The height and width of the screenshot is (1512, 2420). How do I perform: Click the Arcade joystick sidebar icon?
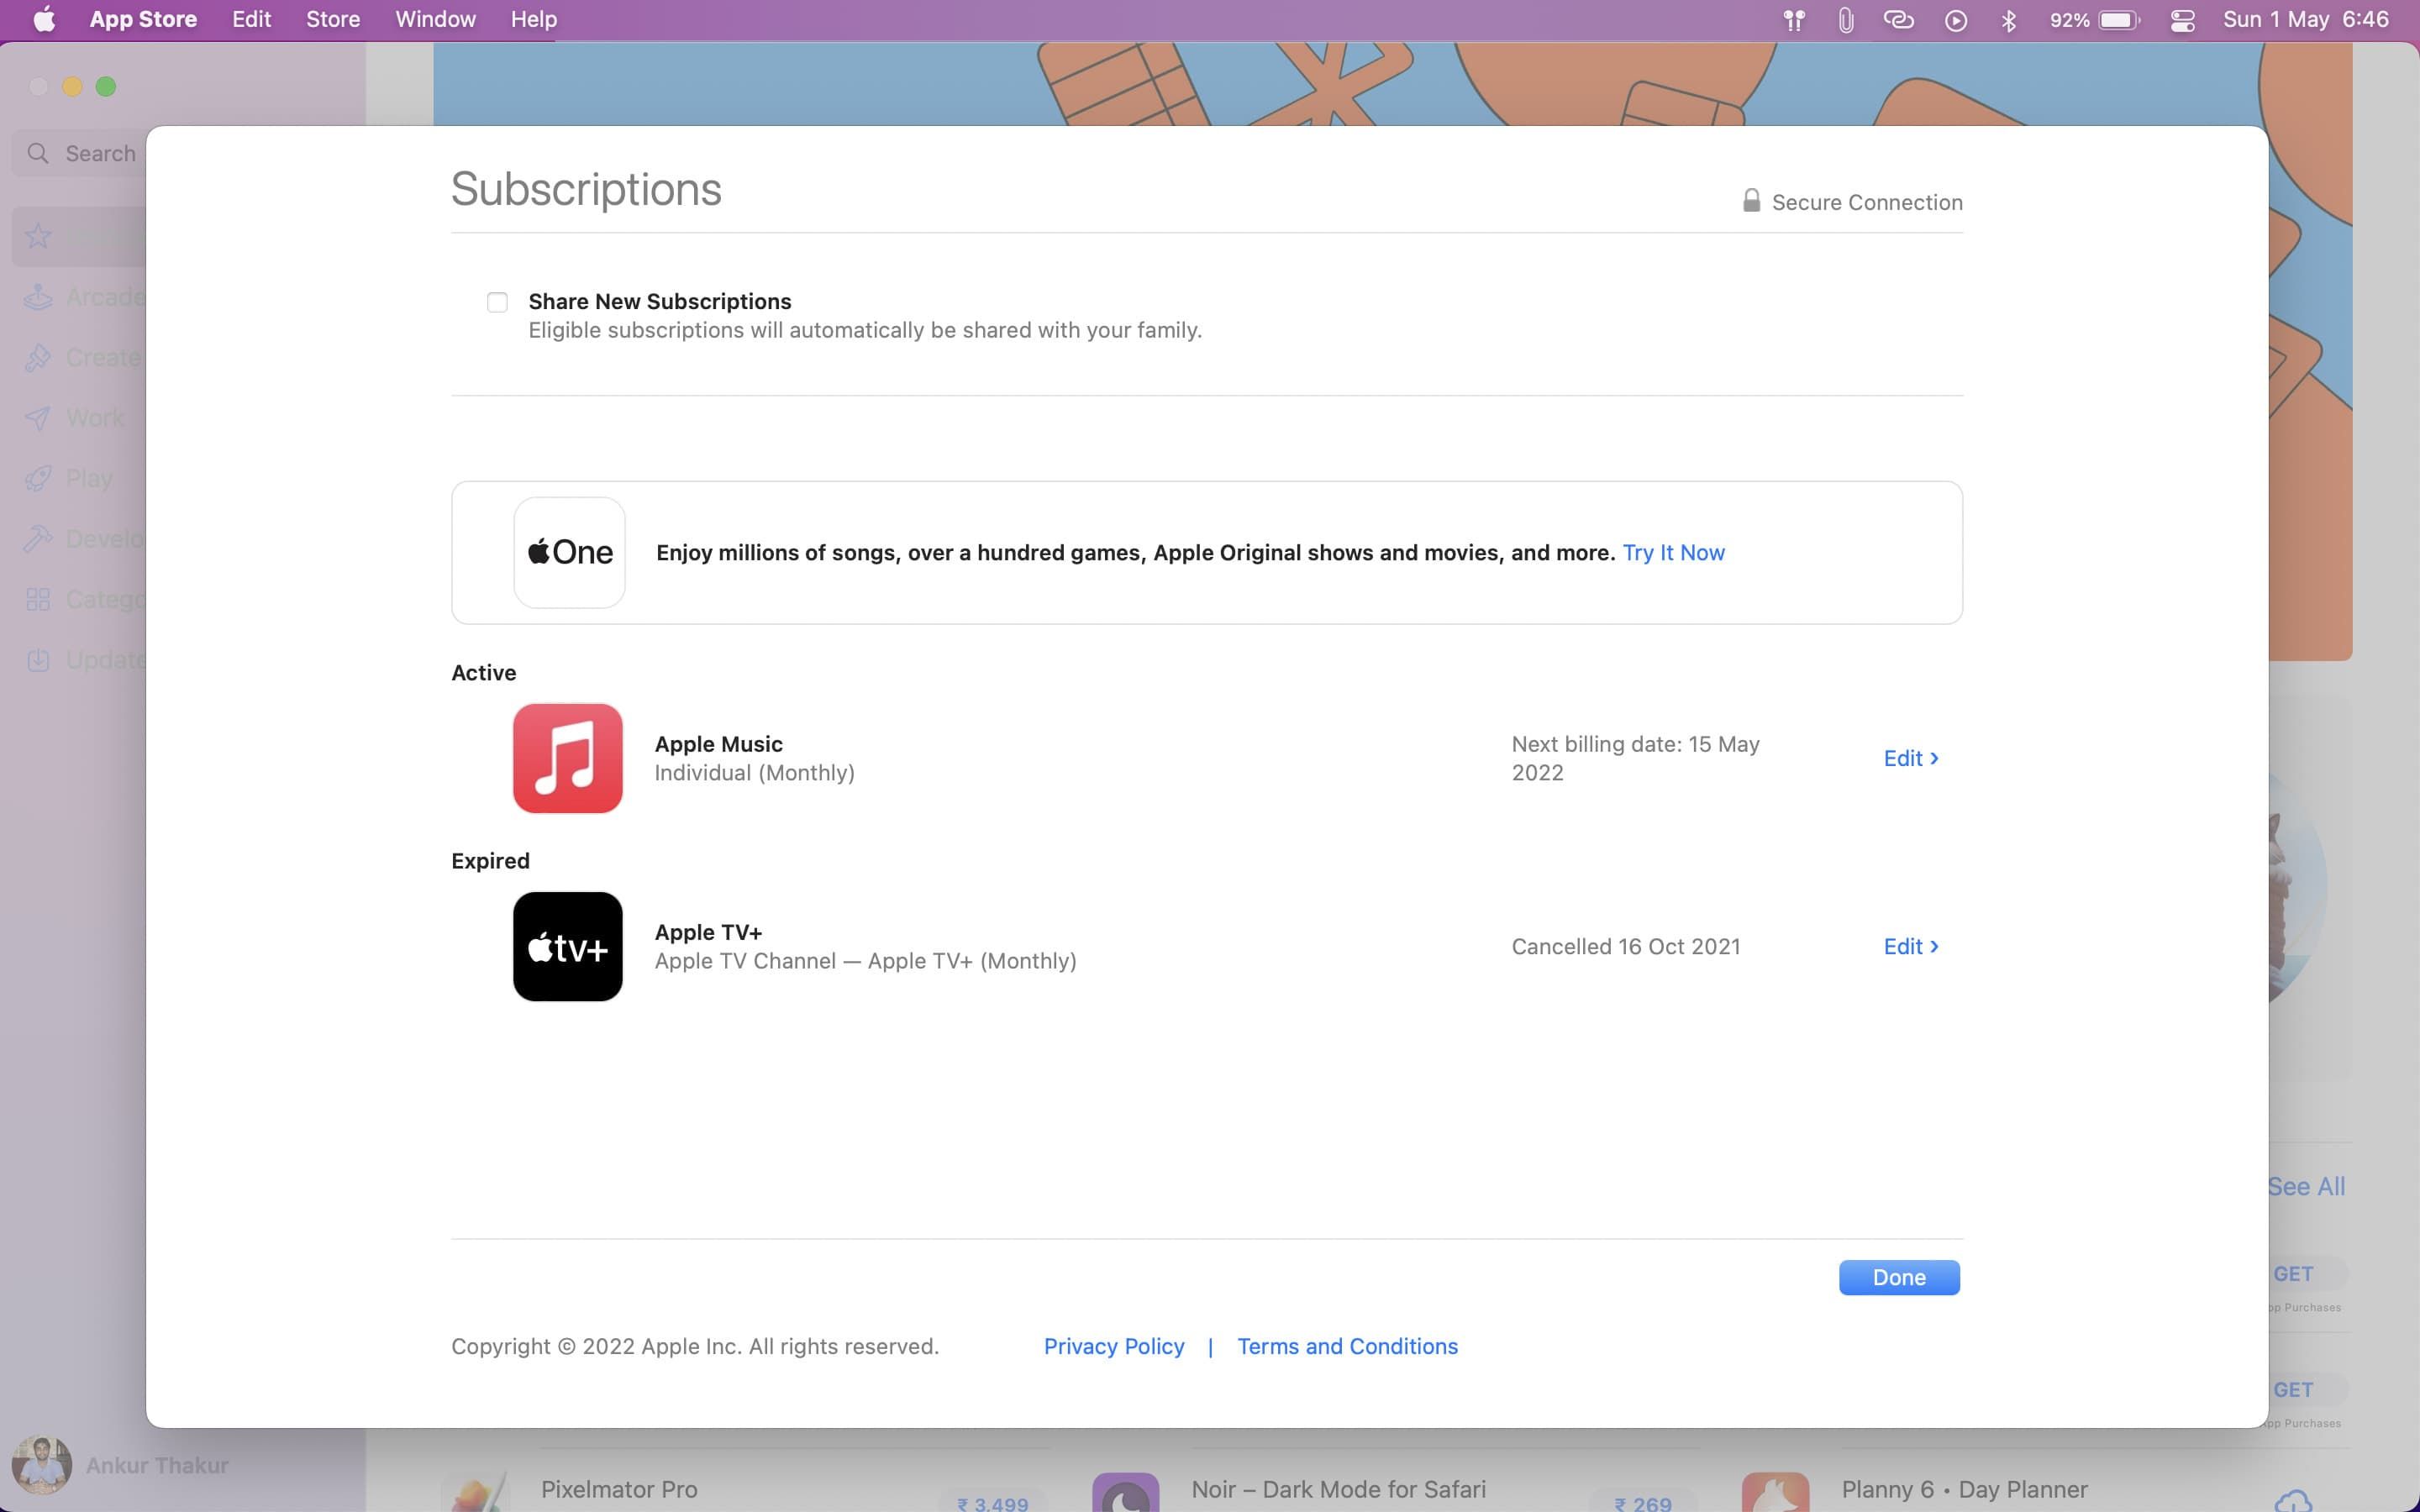(38, 297)
